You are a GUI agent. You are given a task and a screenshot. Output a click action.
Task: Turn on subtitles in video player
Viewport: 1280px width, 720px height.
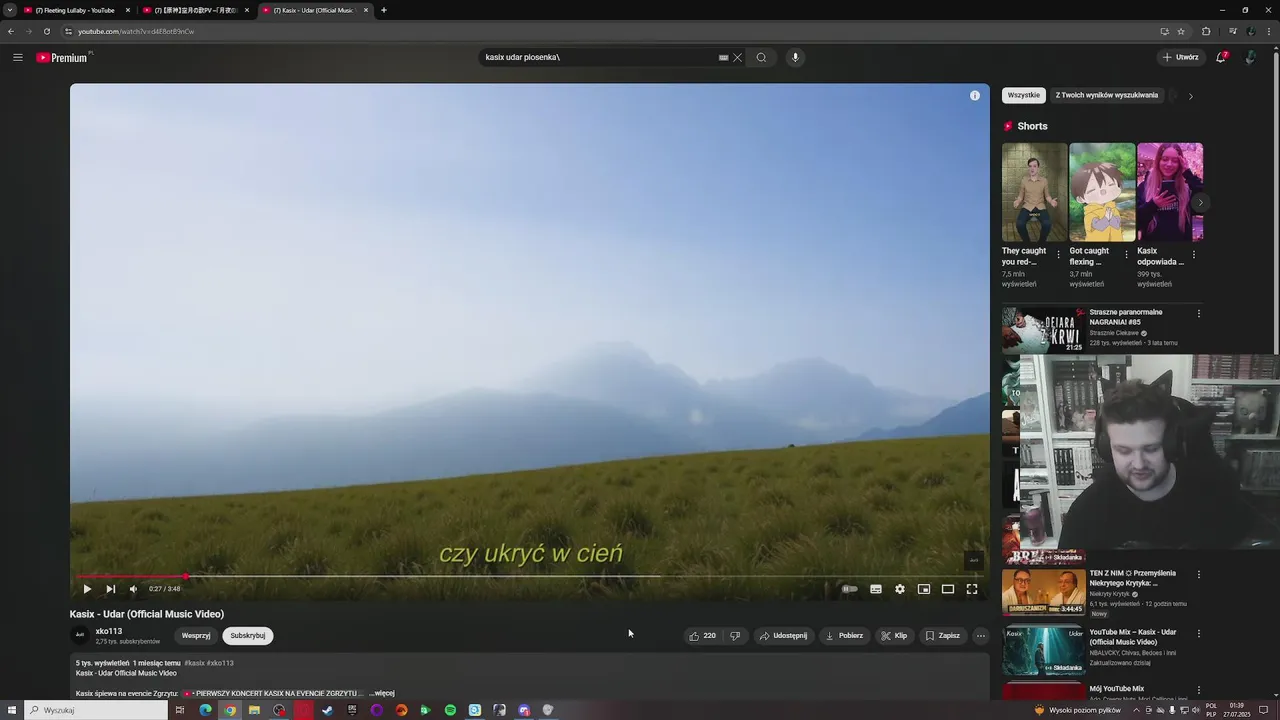click(x=876, y=589)
